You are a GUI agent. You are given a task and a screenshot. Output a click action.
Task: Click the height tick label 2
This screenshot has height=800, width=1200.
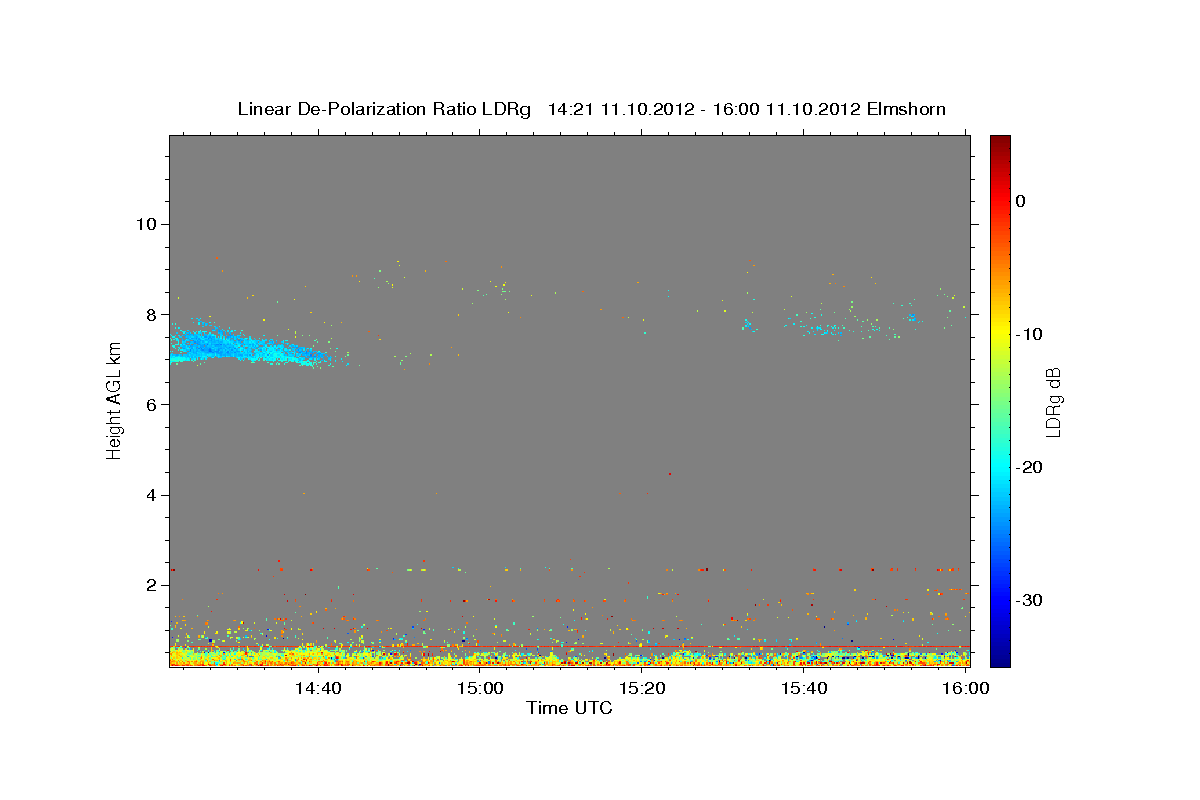point(150,586)
